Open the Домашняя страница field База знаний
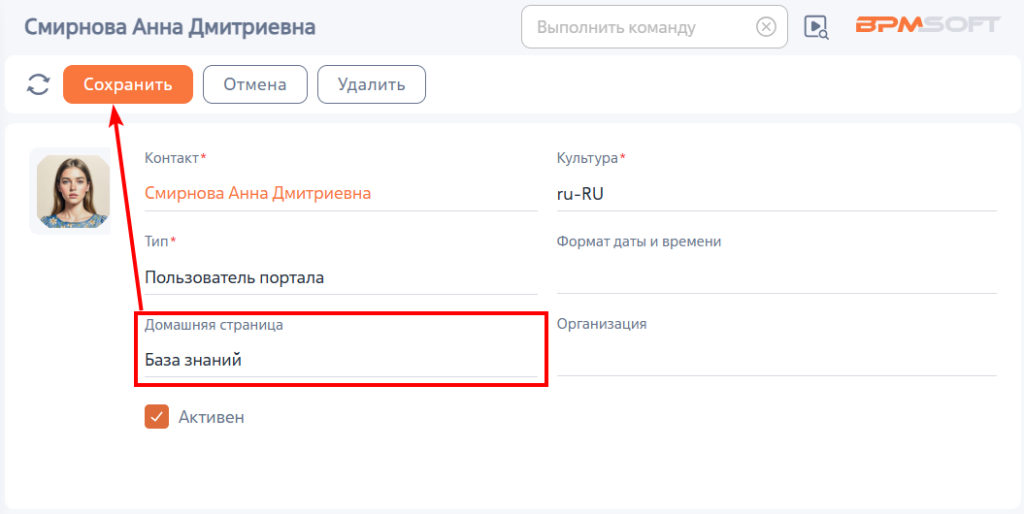Image resolution: width=1024 pixels, height=514 pixels. (341, 360)
